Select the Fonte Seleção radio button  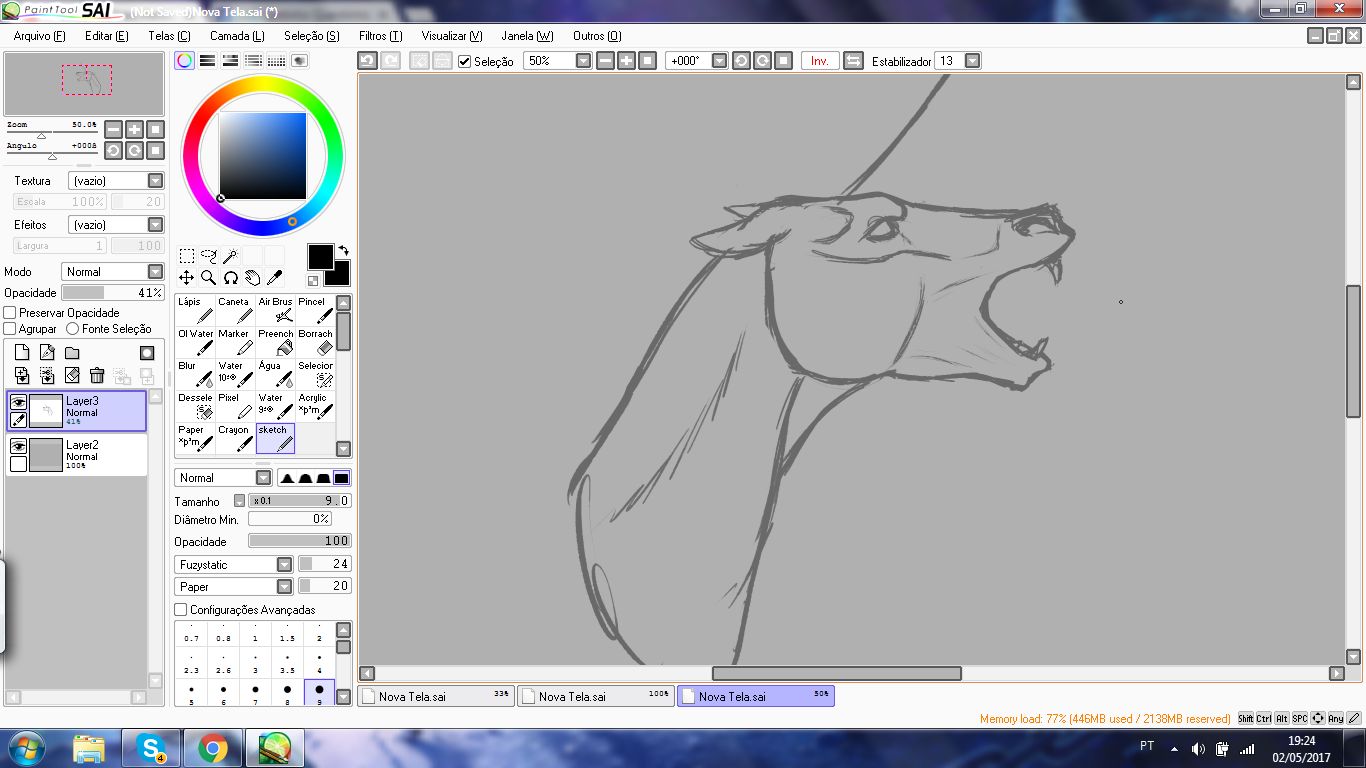[x=72, y=329]
